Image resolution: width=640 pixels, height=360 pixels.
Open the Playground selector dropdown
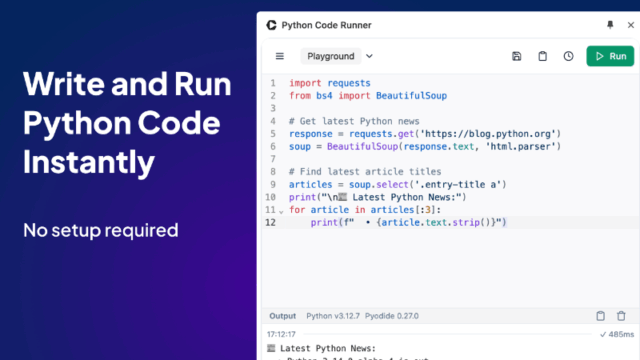(x=331, y=56)
